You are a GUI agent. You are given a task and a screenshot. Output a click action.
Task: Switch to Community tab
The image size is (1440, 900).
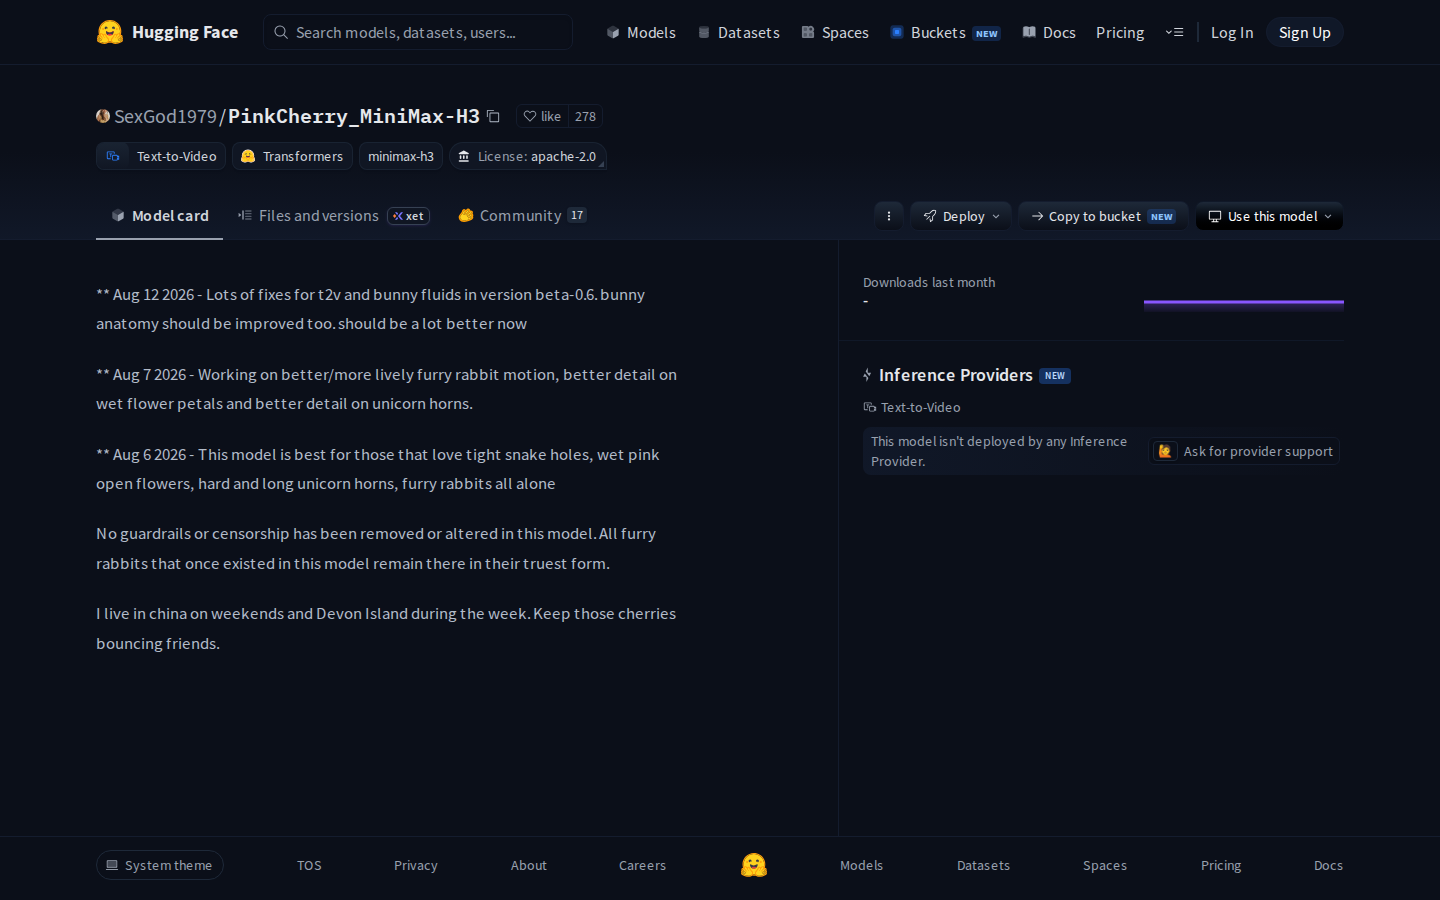(522, 215)
